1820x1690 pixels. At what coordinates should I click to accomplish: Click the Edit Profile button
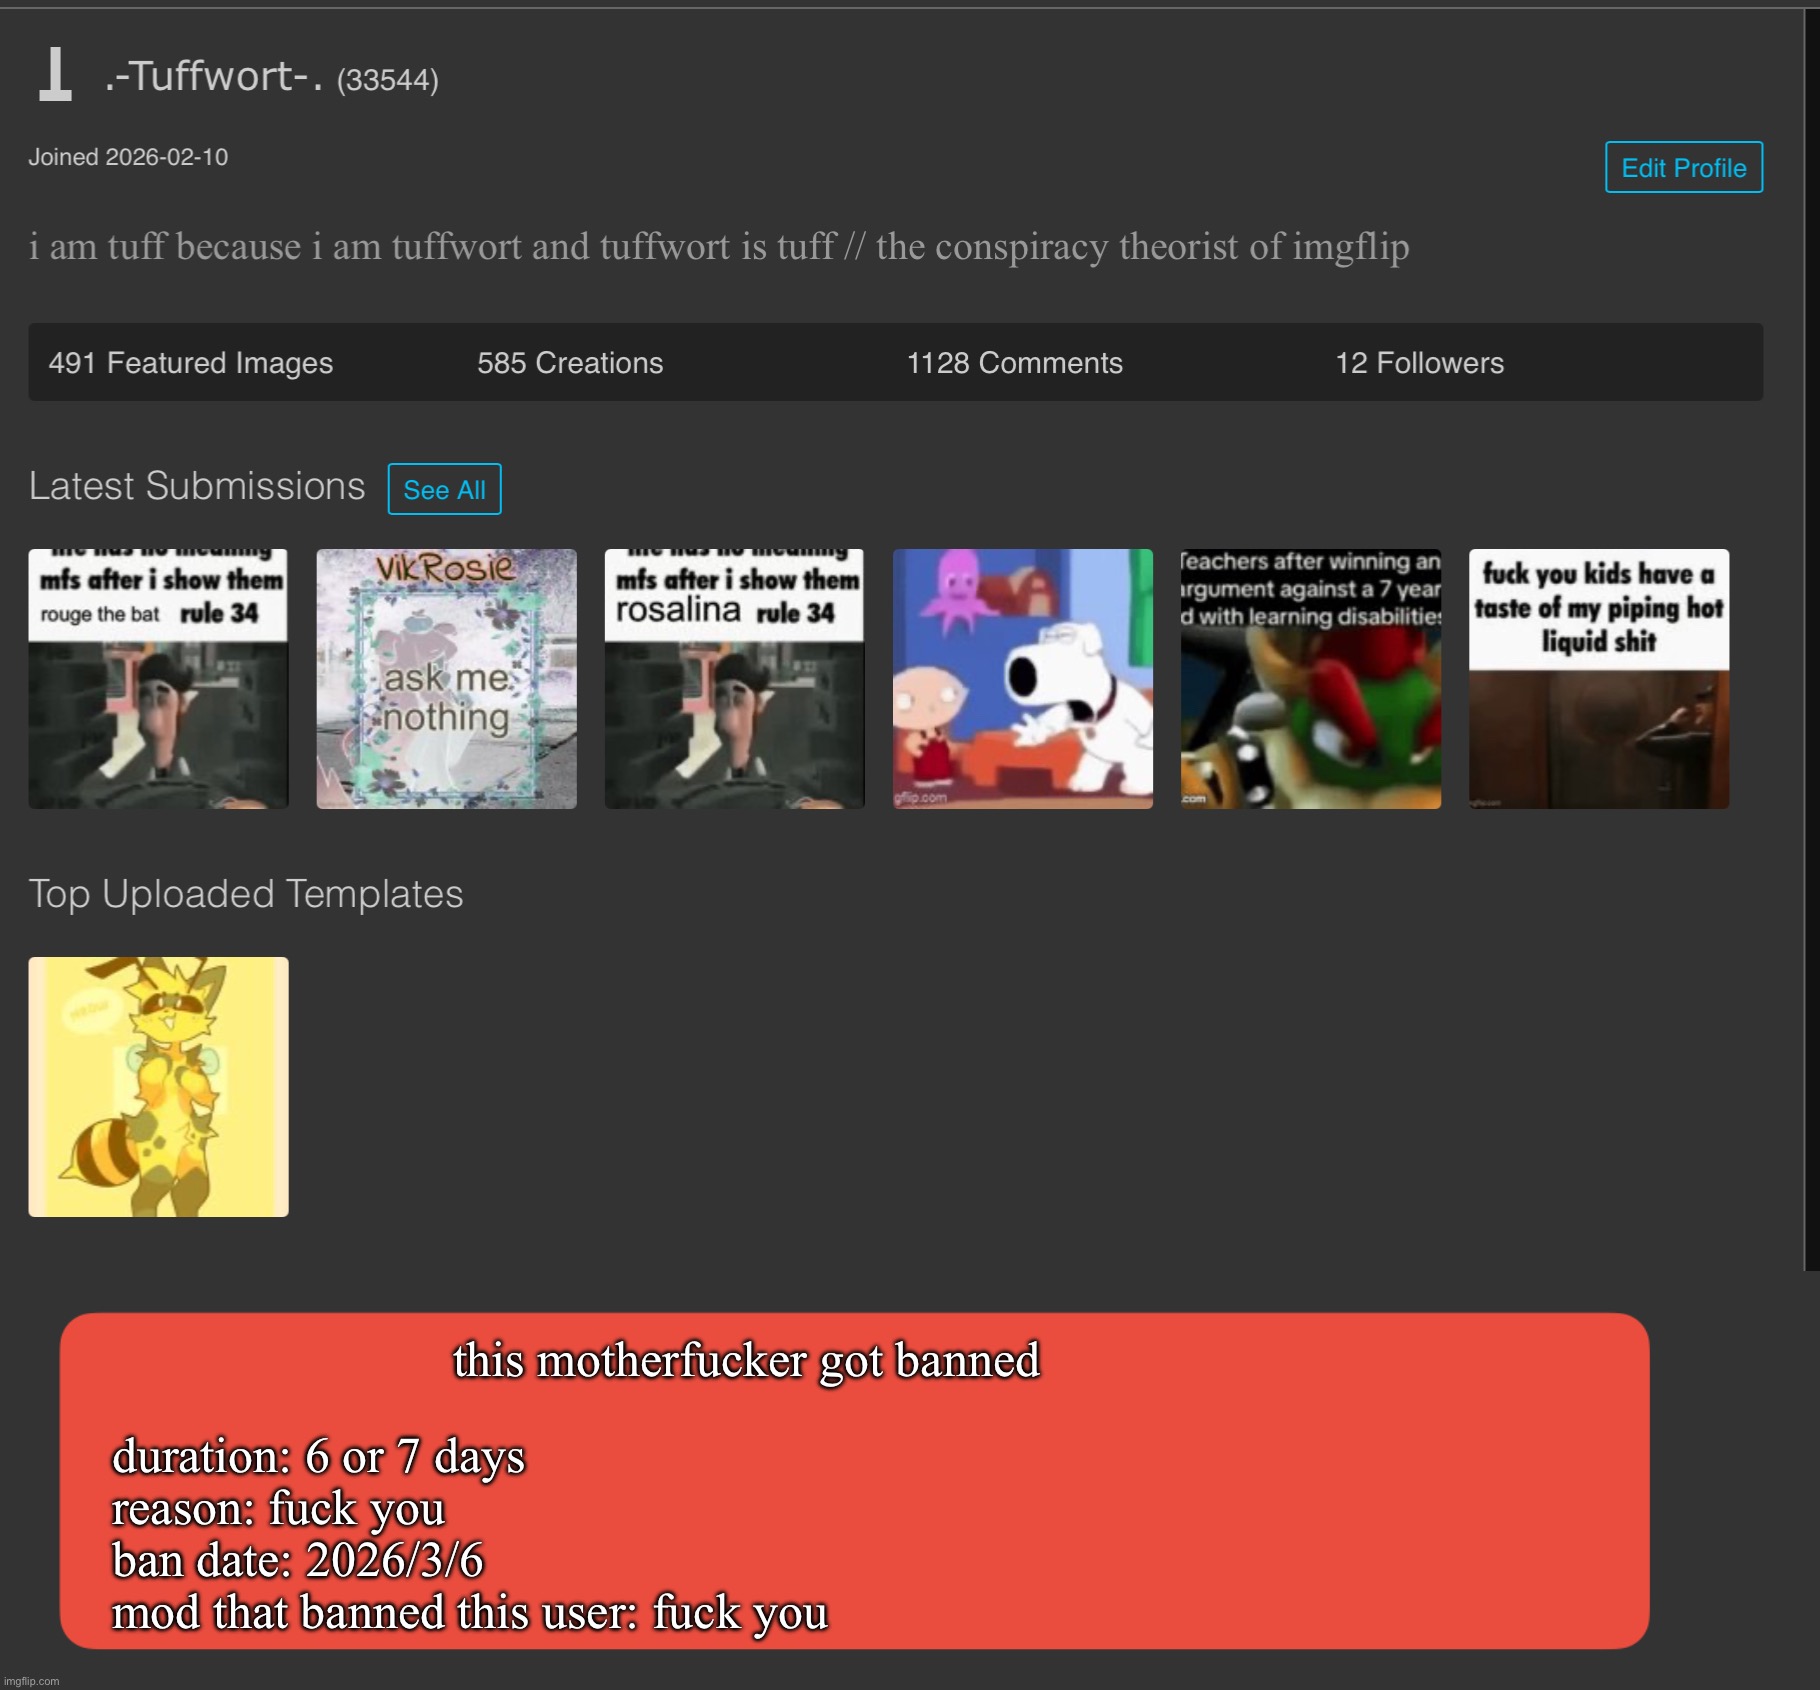point(1682,167)
